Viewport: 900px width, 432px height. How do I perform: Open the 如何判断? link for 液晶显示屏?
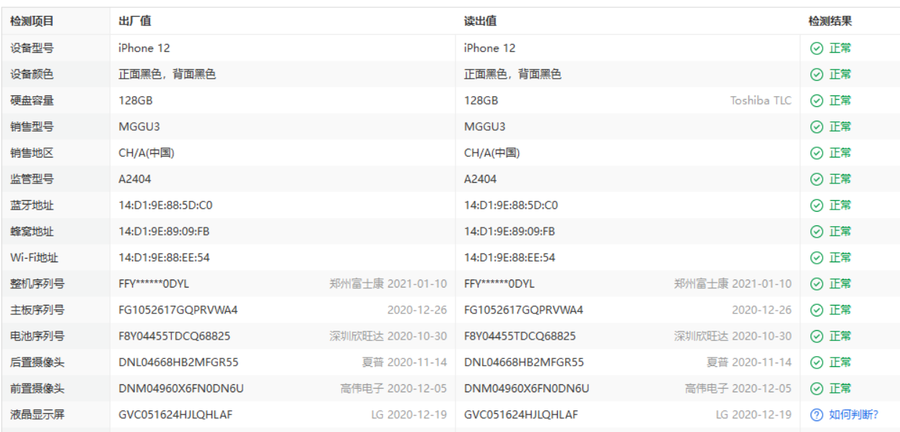pos(854,415)
